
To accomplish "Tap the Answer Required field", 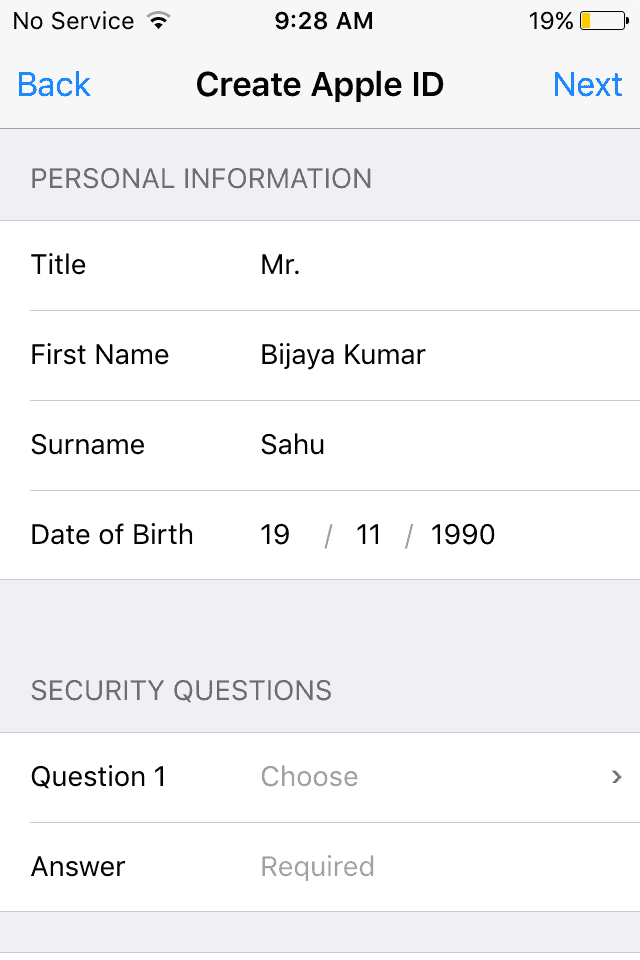I will point(320,867).
